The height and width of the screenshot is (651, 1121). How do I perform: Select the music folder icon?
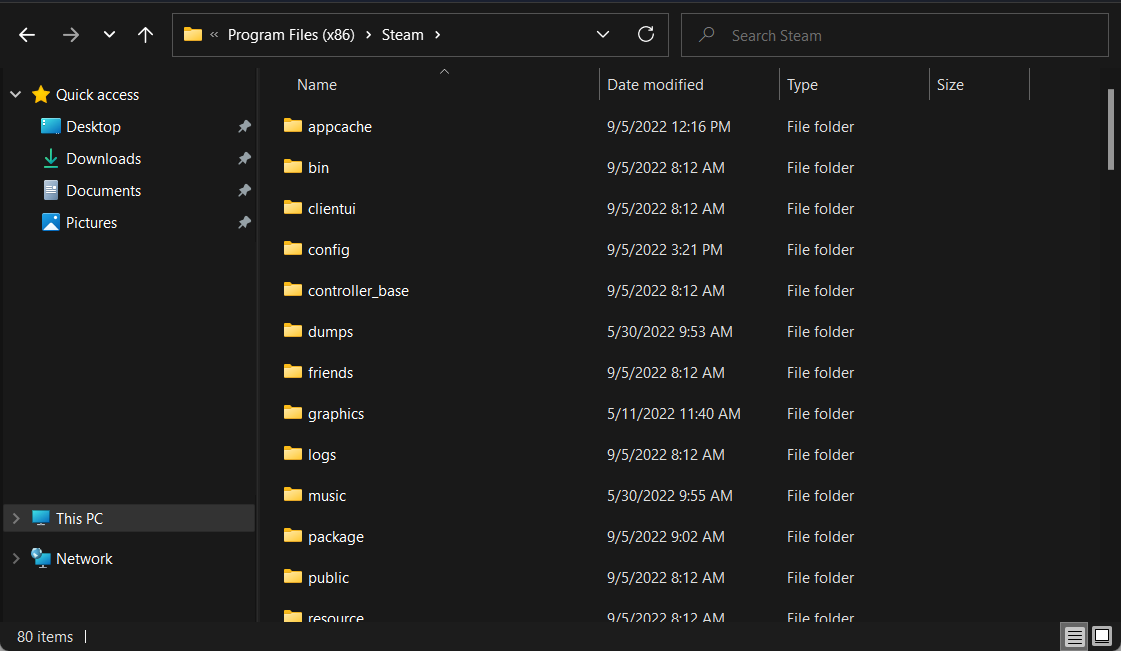click(292, 495)
